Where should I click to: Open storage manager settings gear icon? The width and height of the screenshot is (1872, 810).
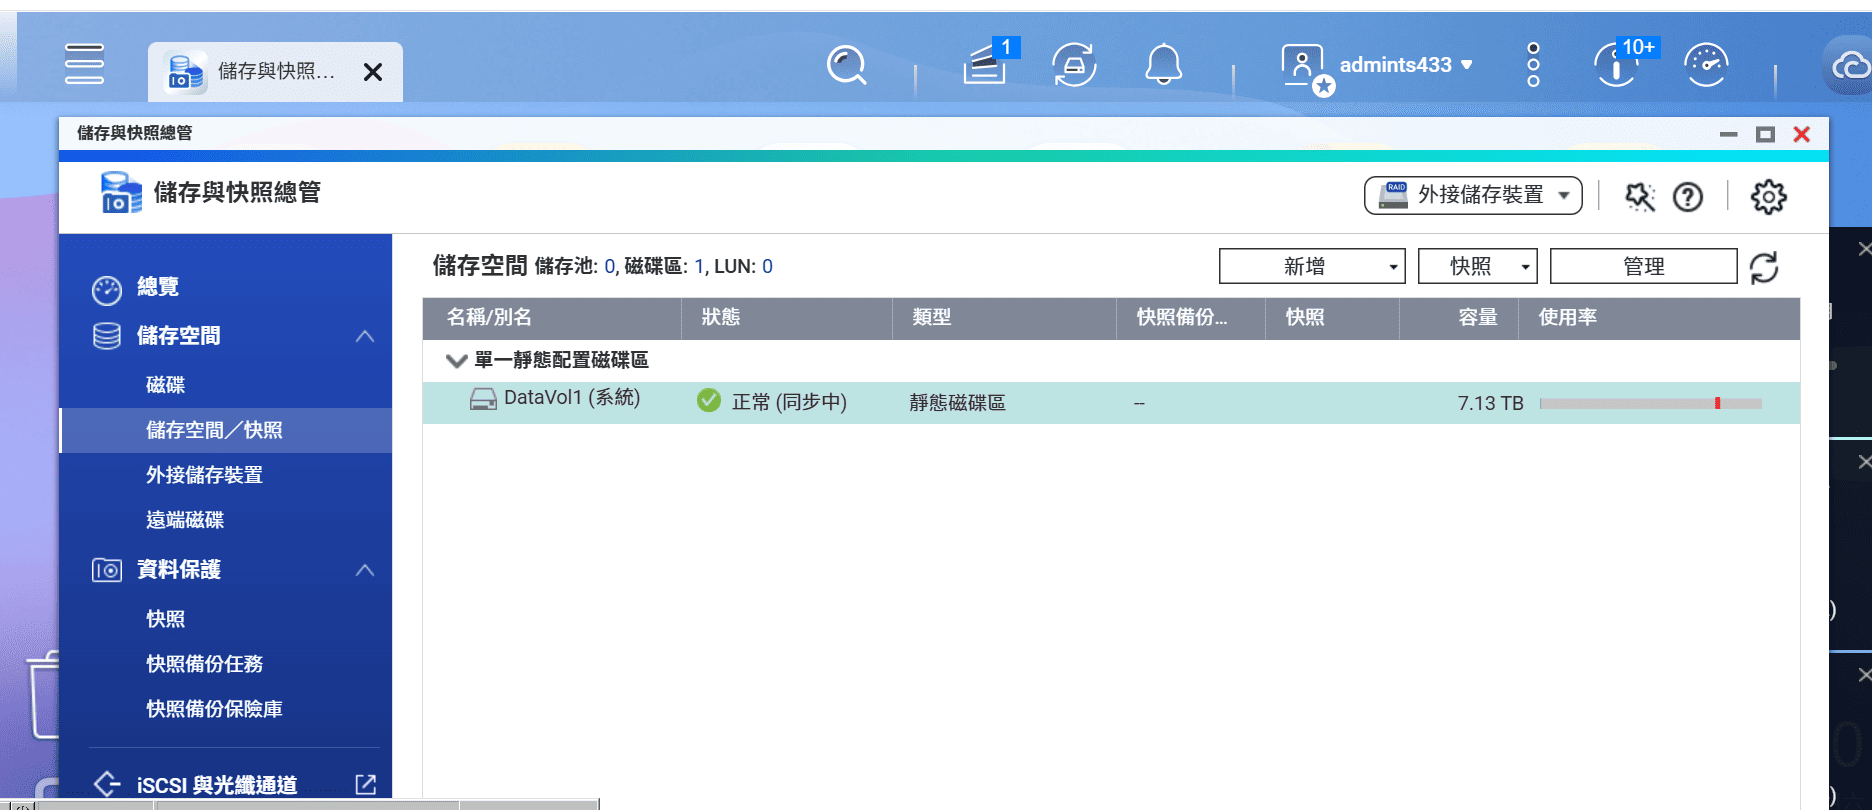[x=1768, y=197]
